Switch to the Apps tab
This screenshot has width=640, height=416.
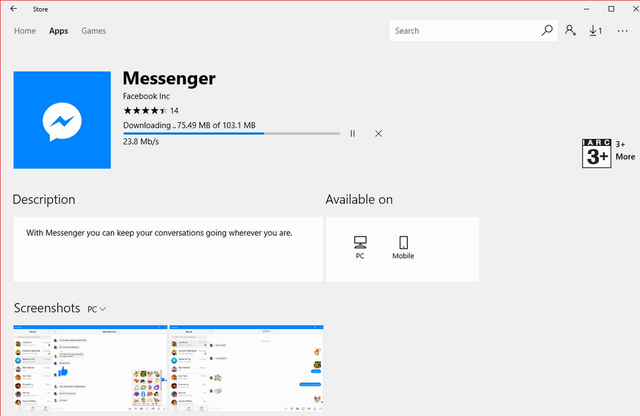coord(58,31)
